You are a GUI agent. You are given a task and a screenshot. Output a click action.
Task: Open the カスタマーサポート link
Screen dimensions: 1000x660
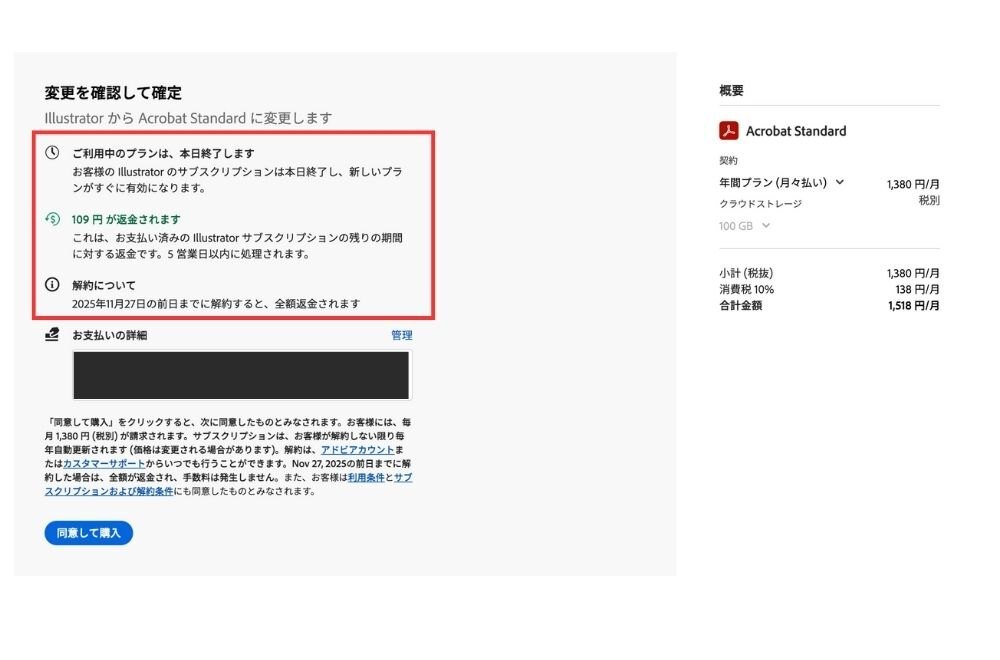tap(104, 464)
